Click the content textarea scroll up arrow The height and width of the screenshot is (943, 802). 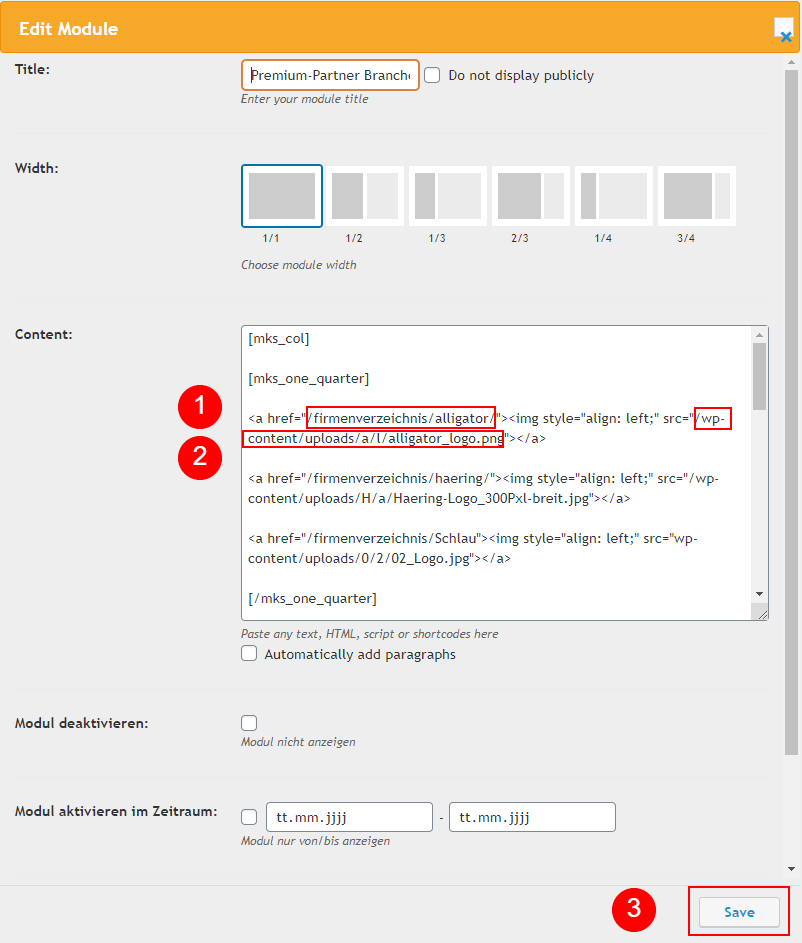click(760, 335)
